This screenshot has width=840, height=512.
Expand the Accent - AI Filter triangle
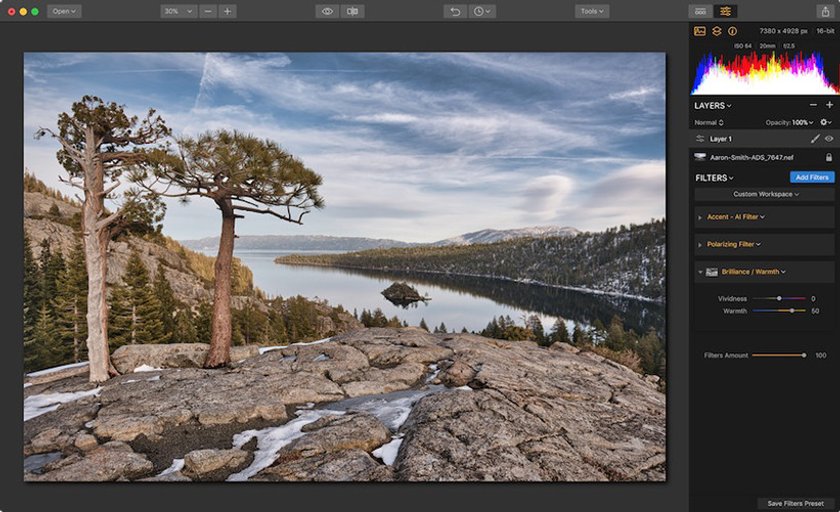tap(700, 217)
